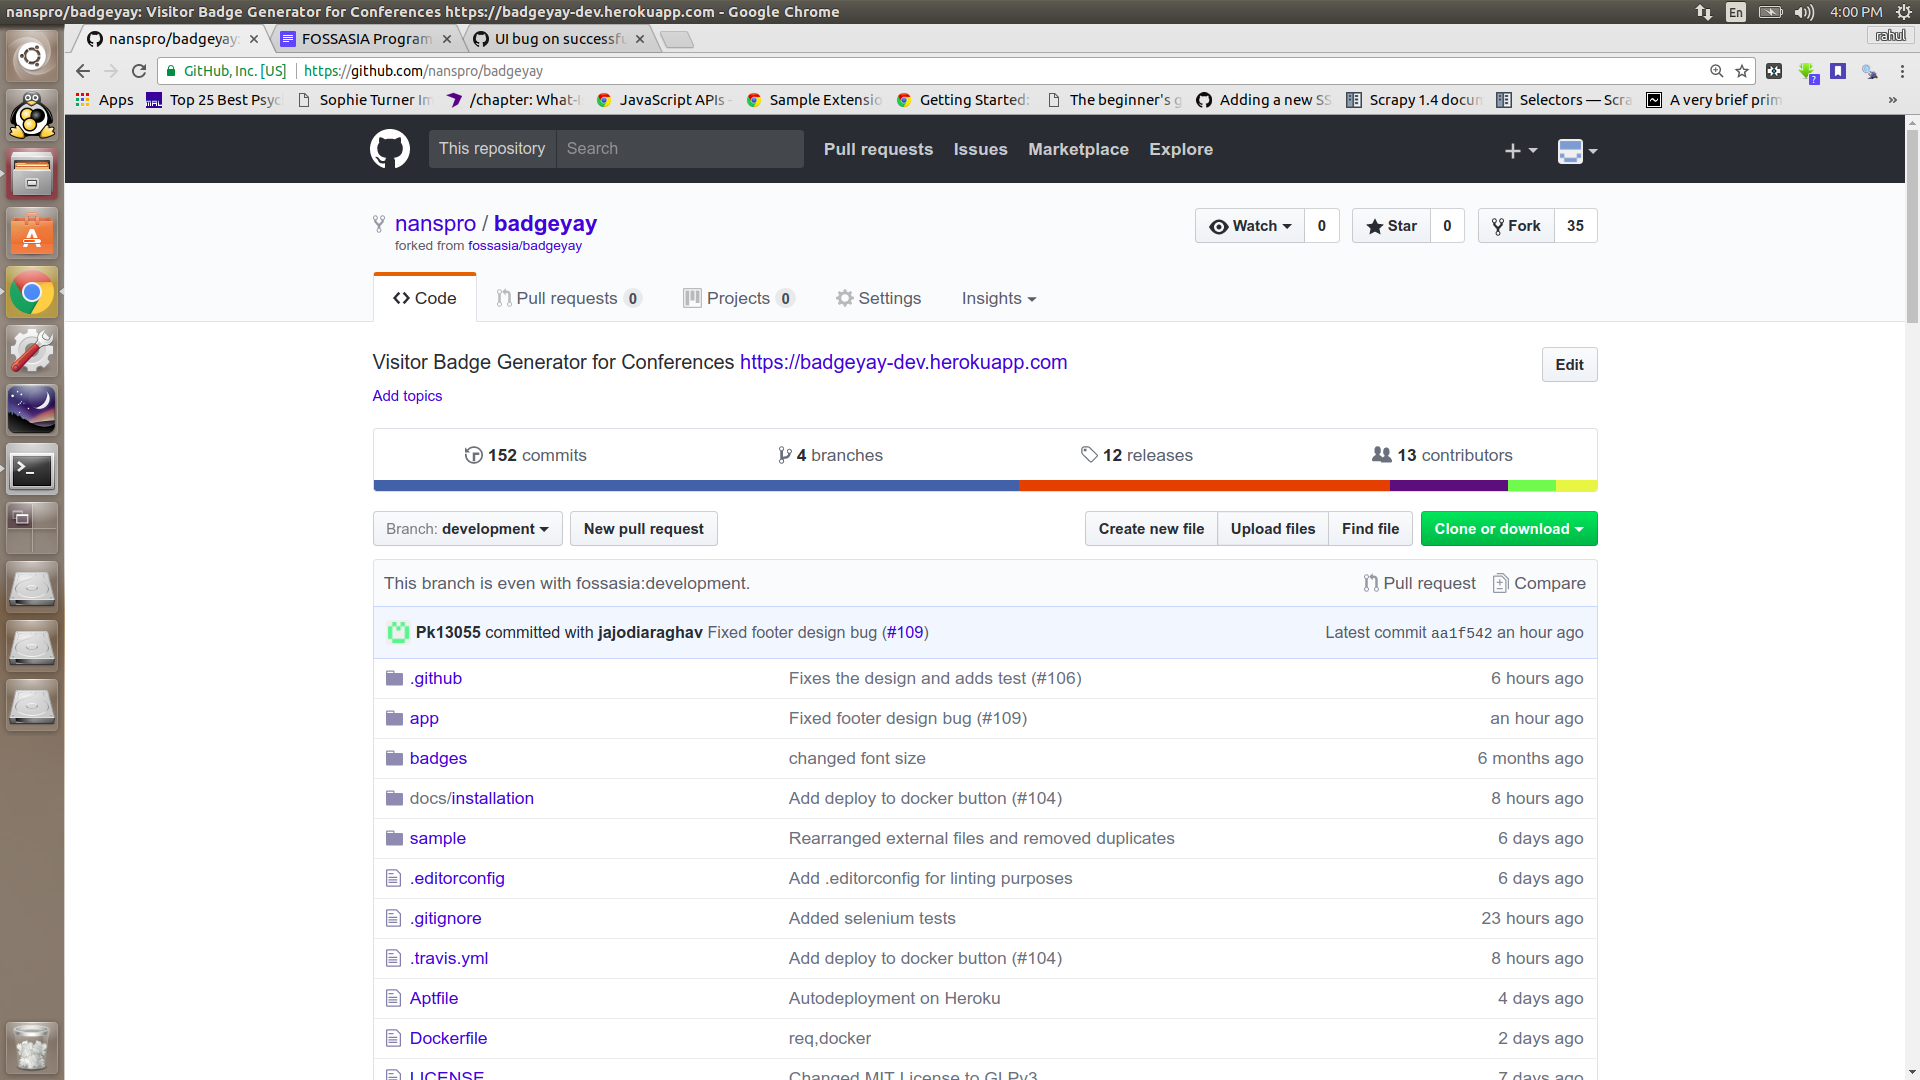
Task: Click the New pull request button
Action: coord(644,529)
